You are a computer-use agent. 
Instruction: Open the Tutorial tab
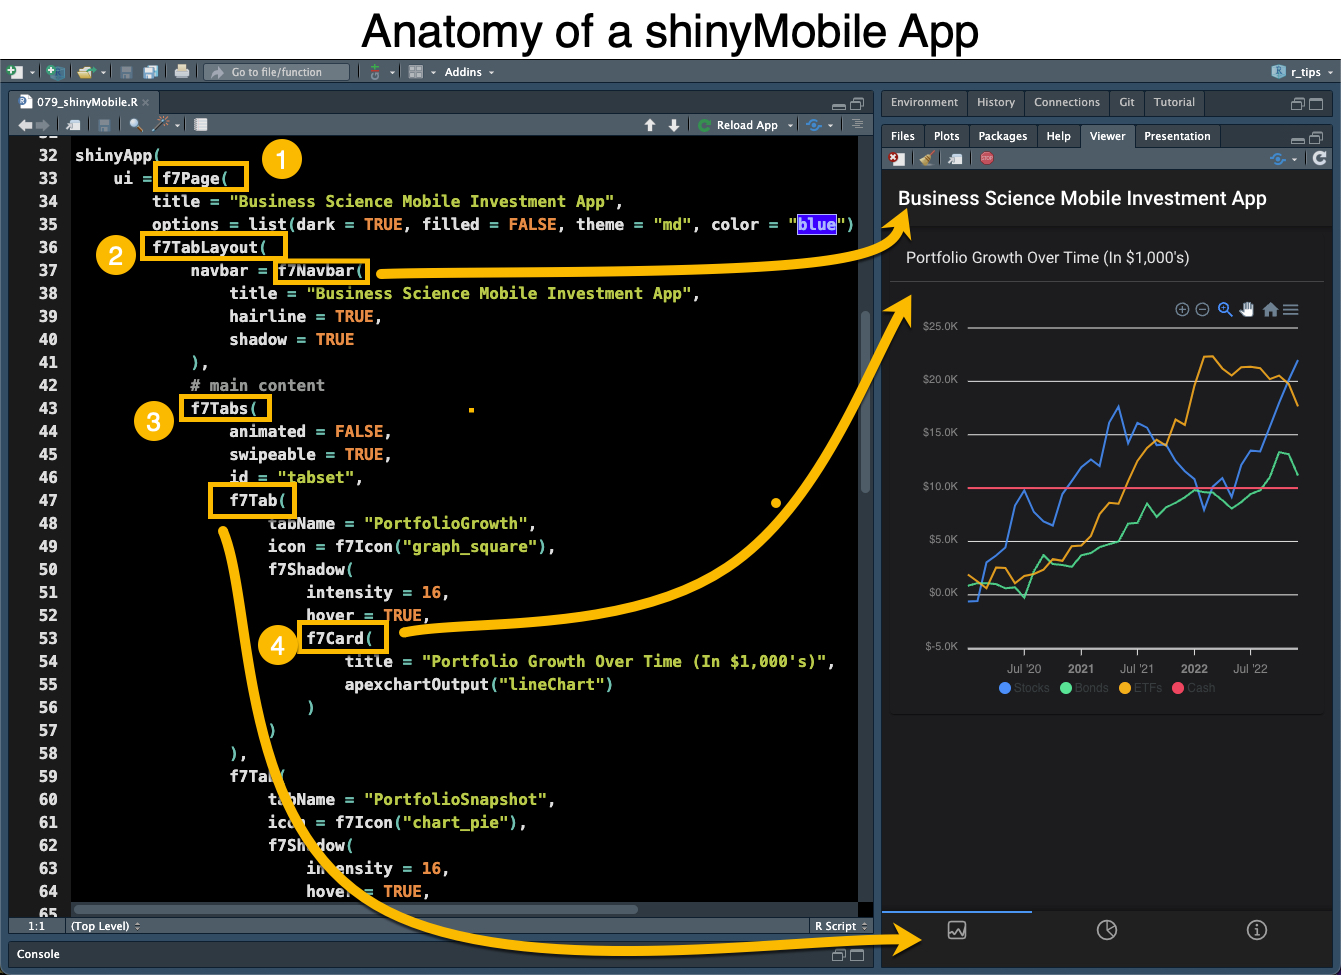(1174, 102)
